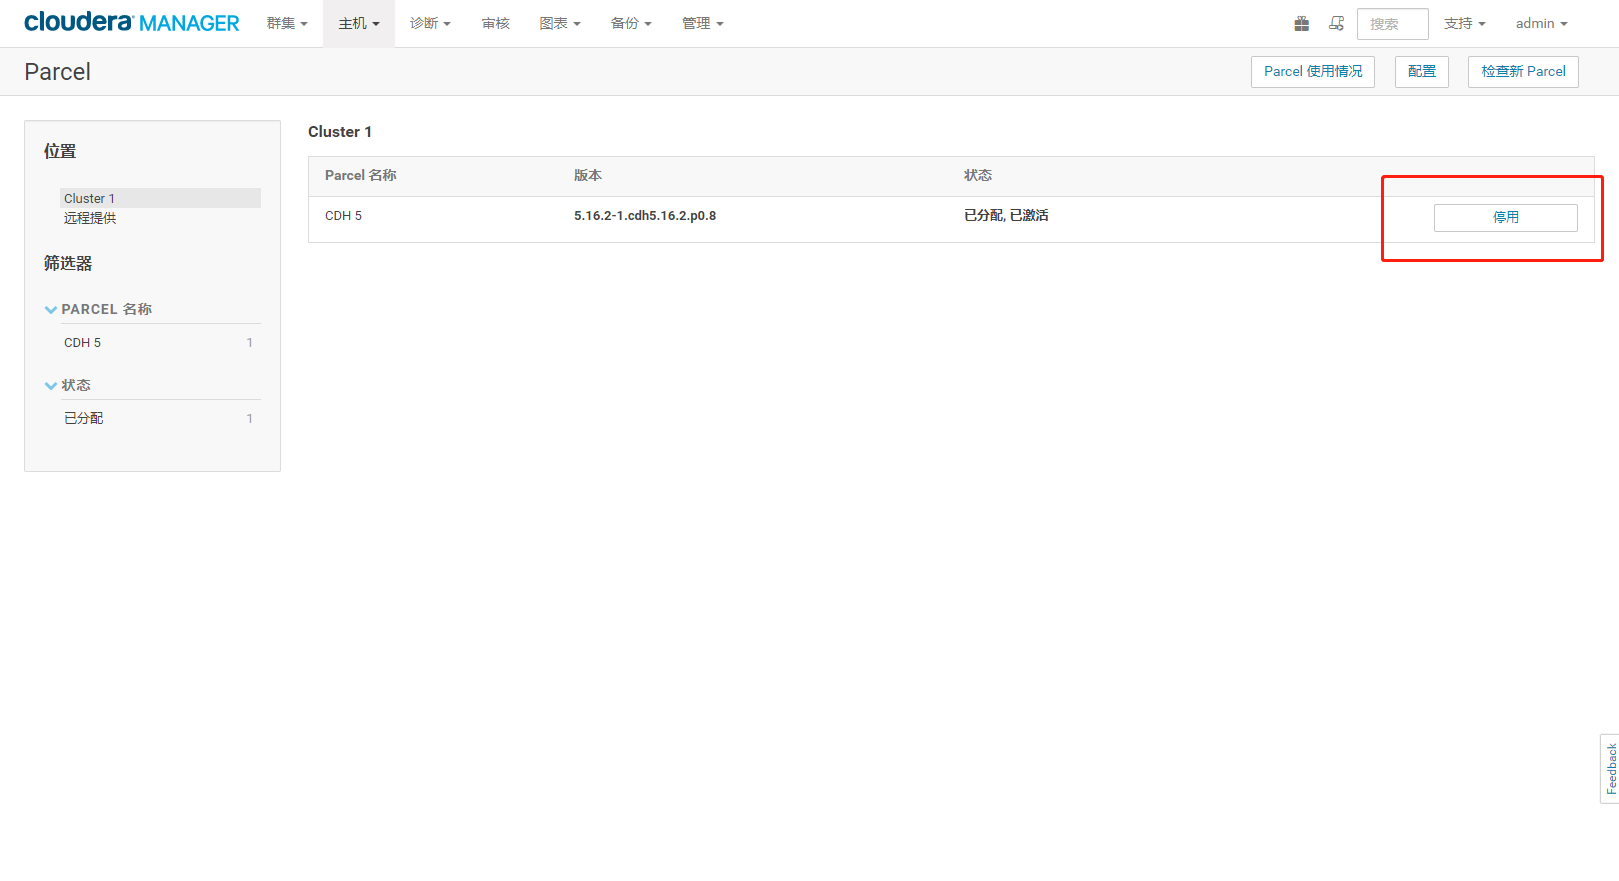Open the 备份 dropdown menu

(x=631, y=23)
